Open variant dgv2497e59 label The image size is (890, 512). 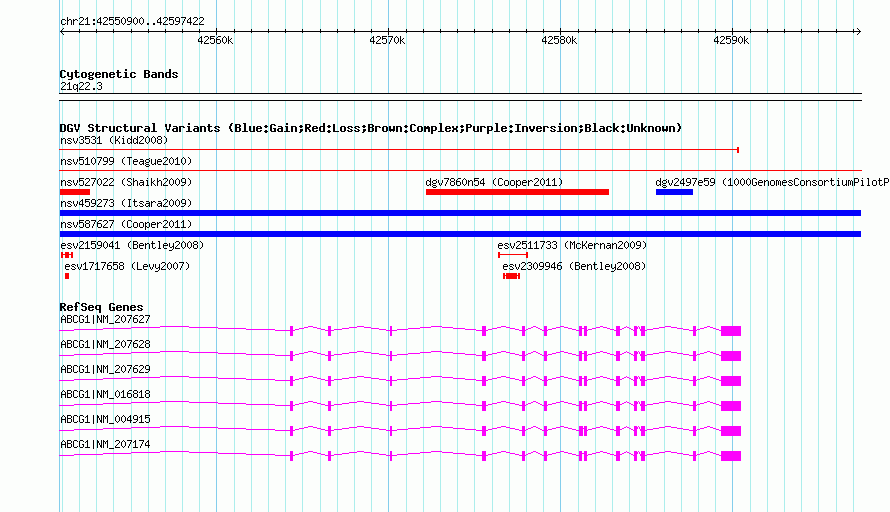tap(773, 182)
